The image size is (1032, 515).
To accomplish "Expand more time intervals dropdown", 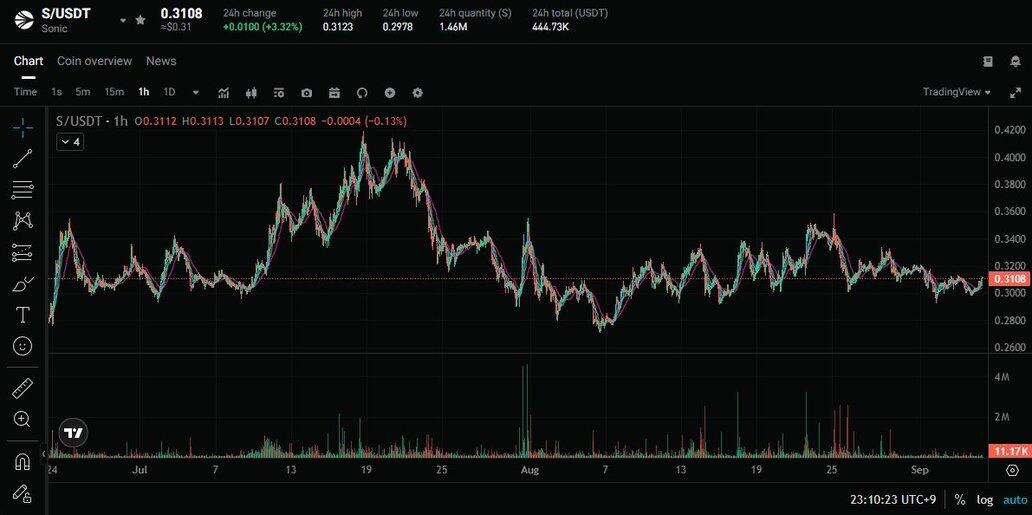I will 195,92.
